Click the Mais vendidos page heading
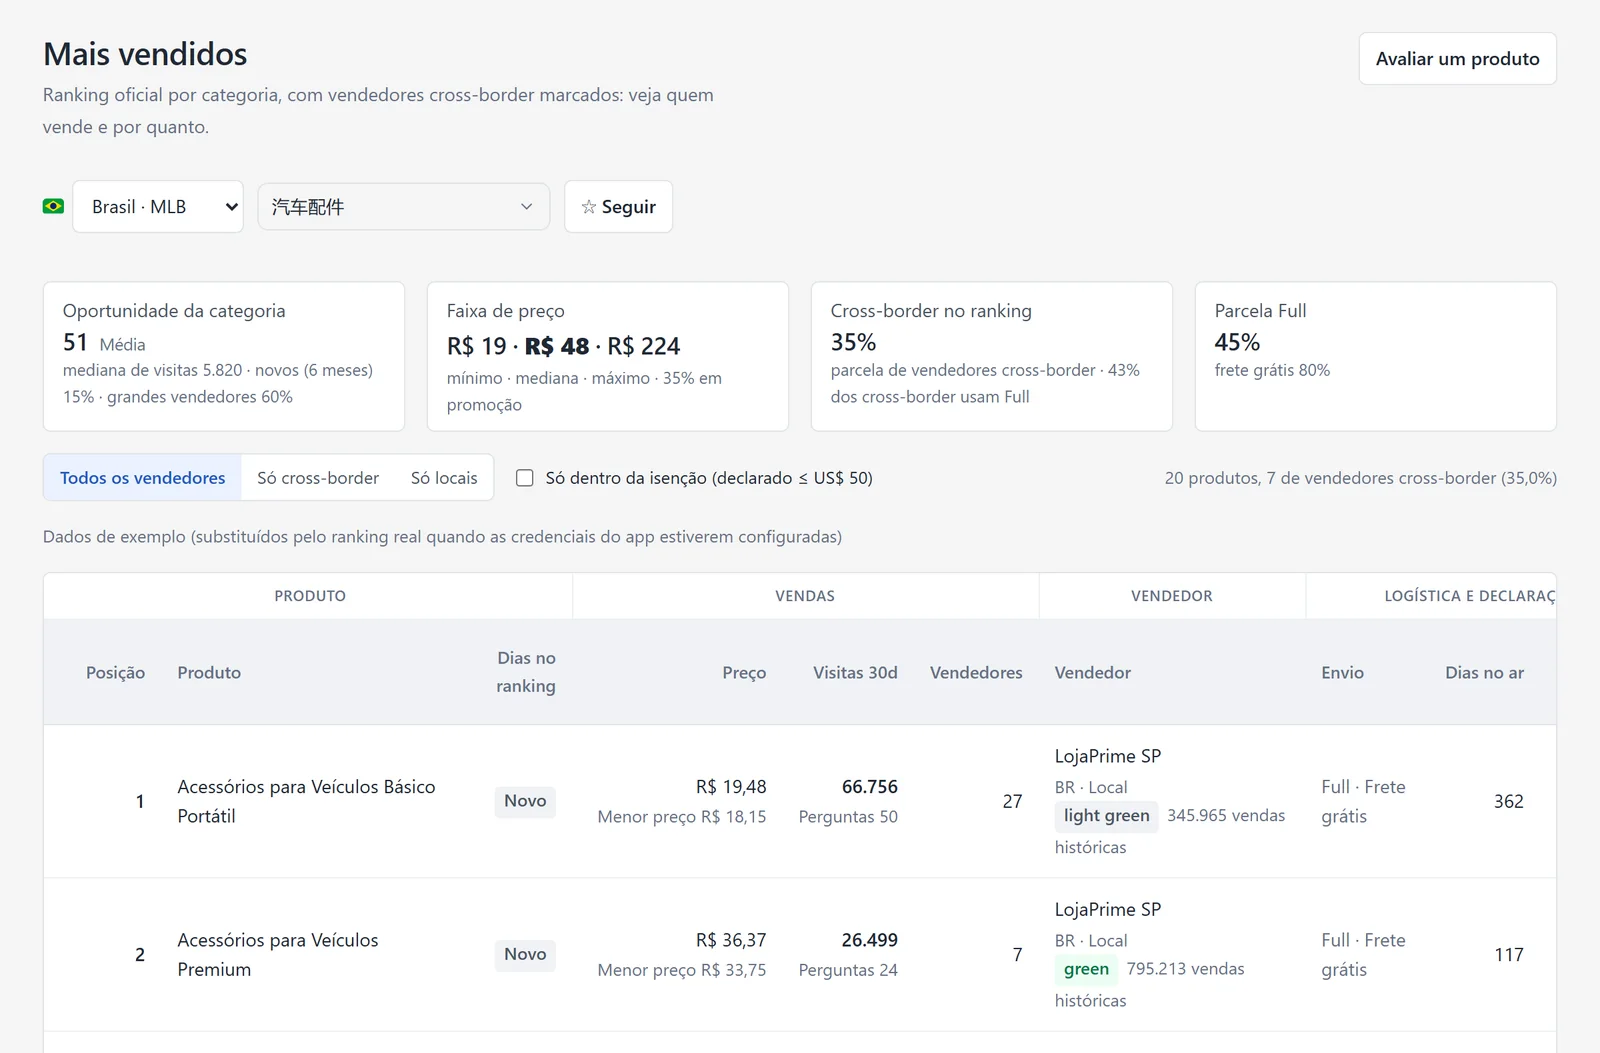Image resolution: width=1600 pixels, height=1053 pixels. tap(145, 54)
